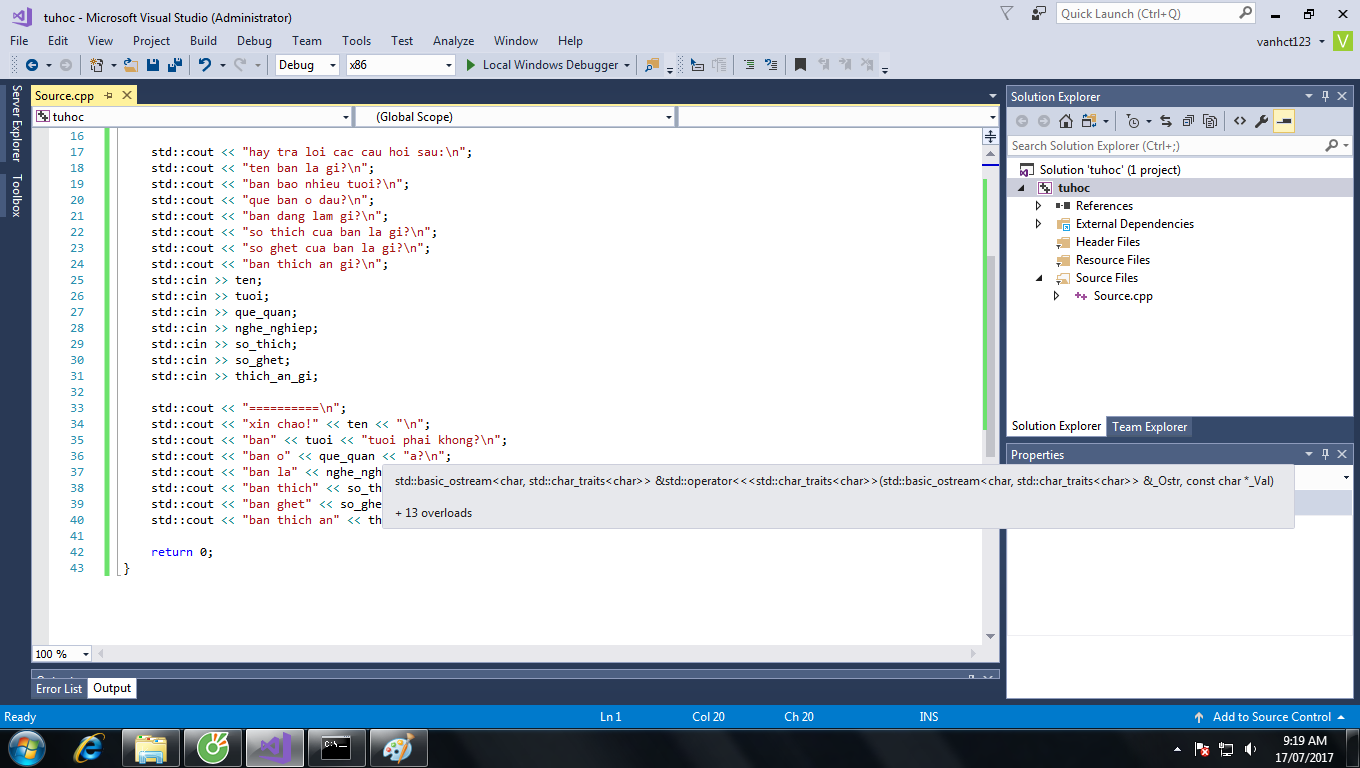
Task: Open the Build menu
Action: (203, 41)
